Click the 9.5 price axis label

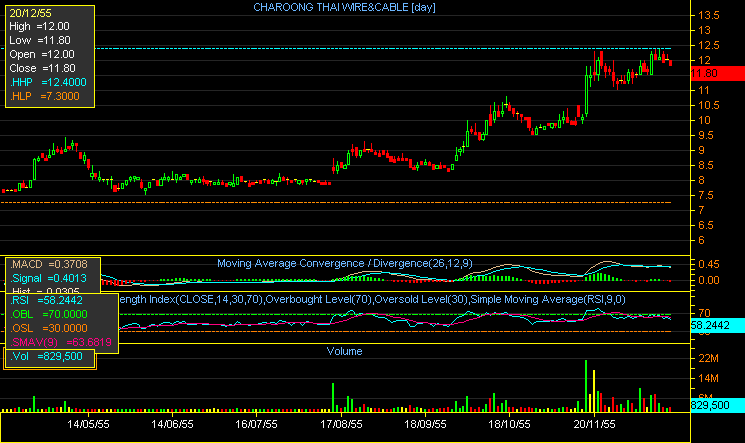click(706, 135)
